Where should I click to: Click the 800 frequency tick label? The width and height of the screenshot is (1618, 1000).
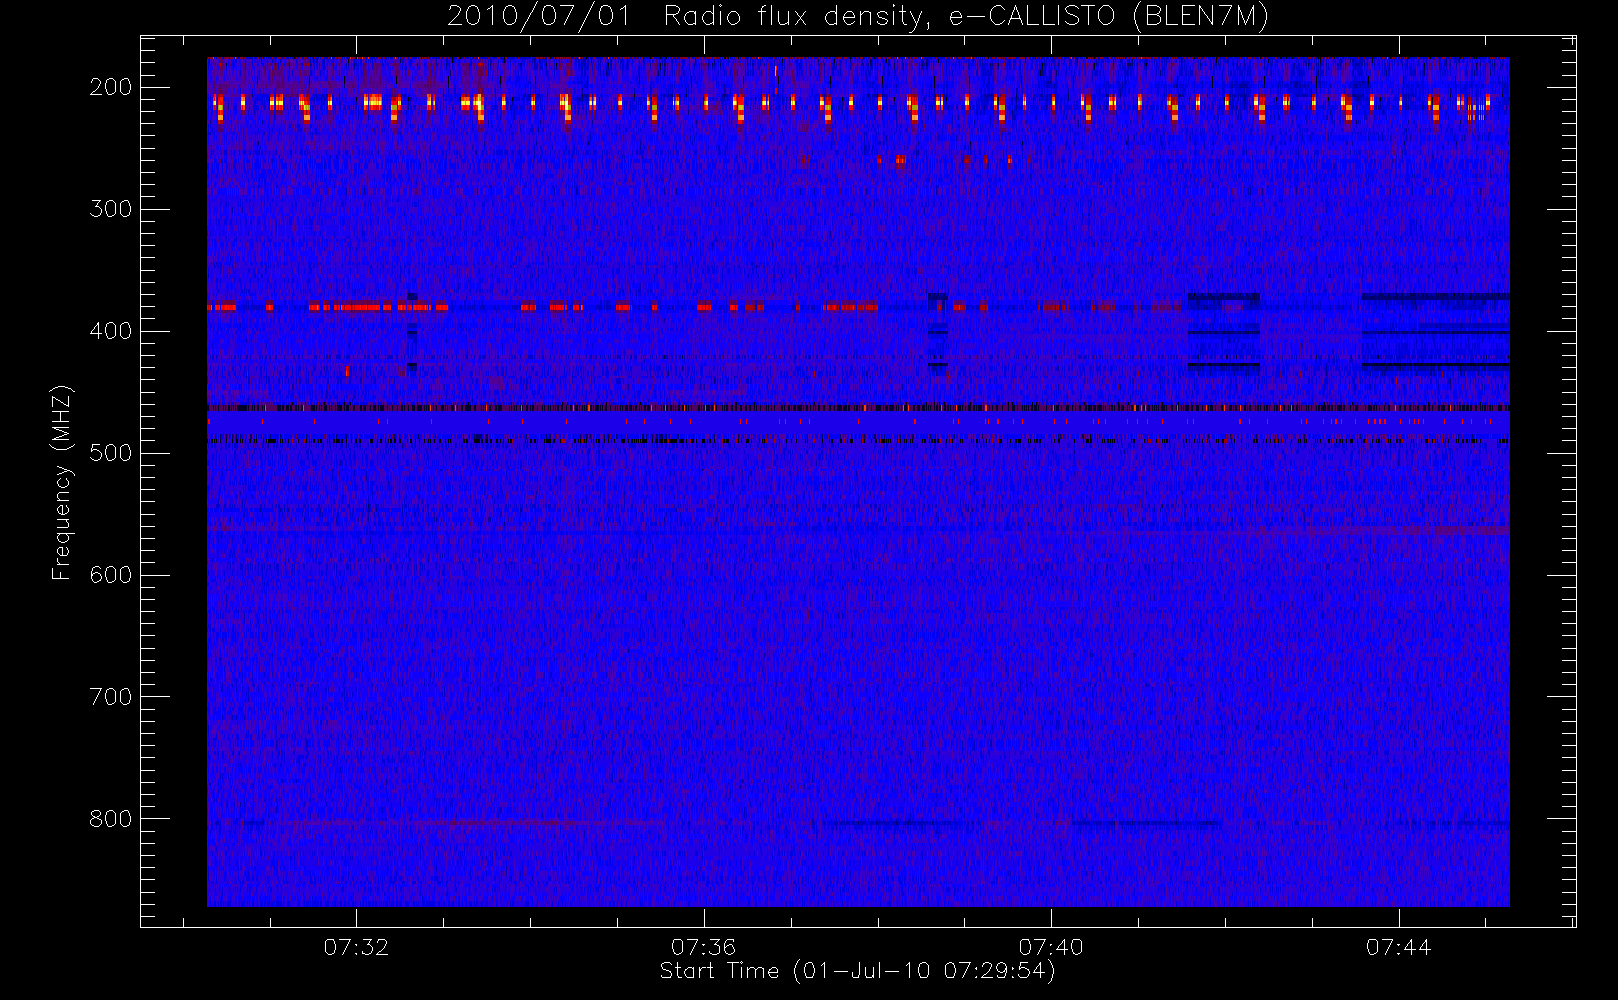(111, 819)
